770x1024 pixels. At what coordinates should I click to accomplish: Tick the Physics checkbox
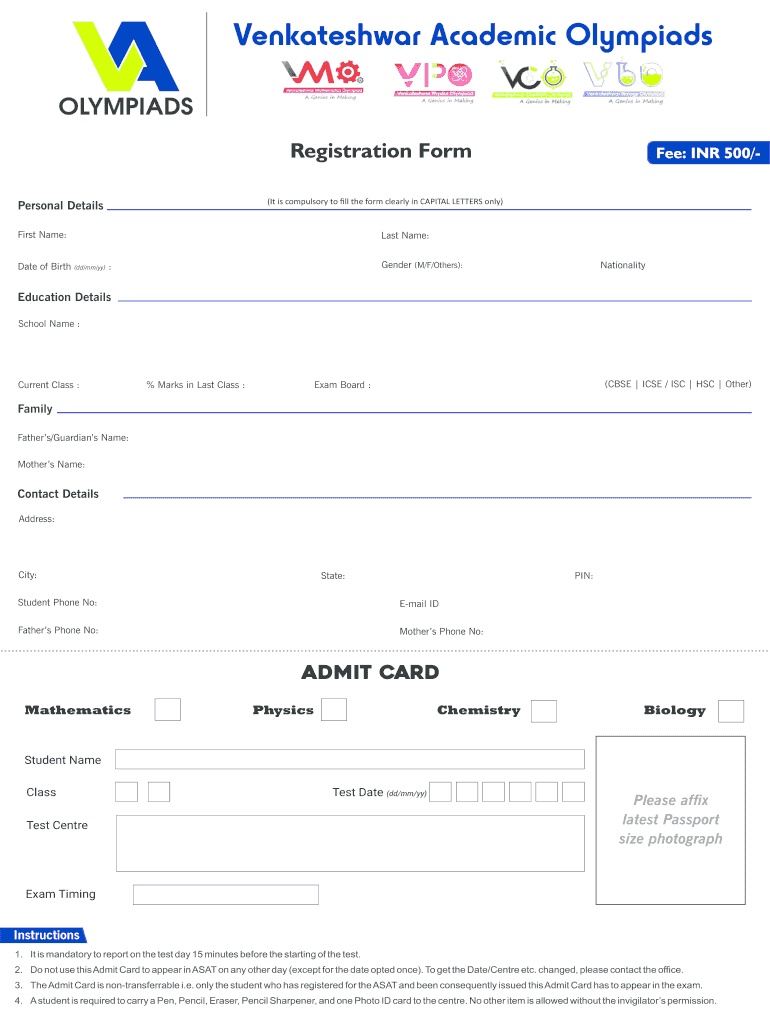coord(334,710)
